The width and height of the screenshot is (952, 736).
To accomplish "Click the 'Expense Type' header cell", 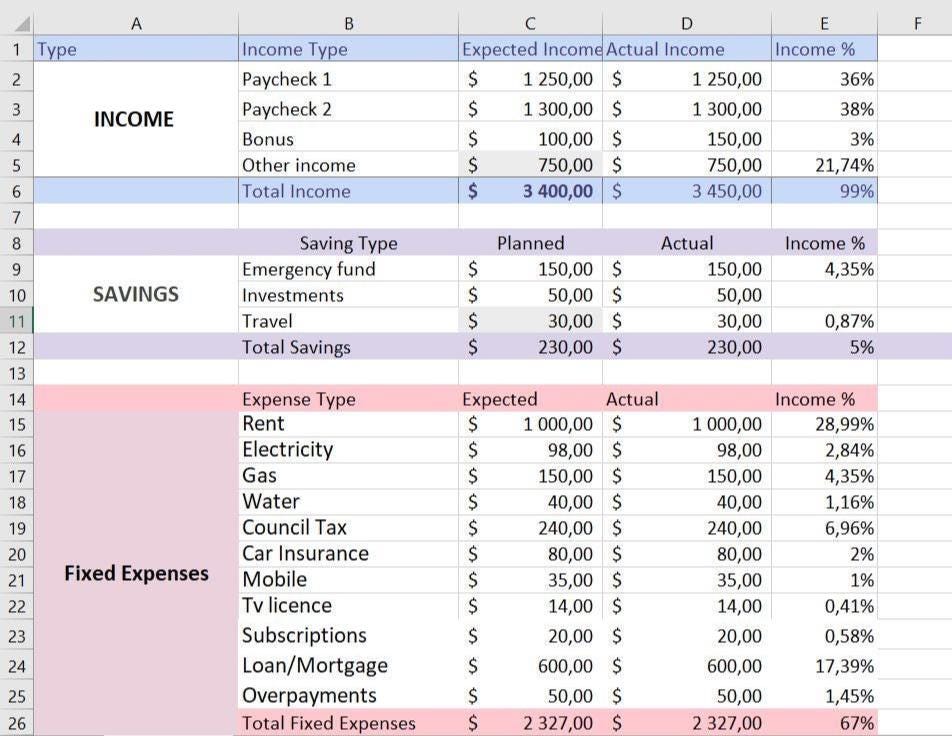I will point(348,398).
